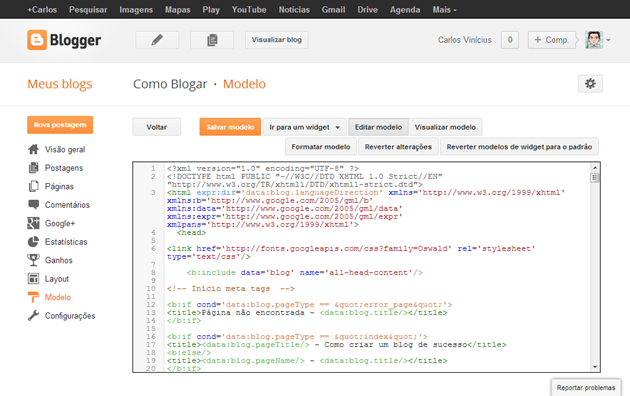Open Gmail in Google bar
Viewport: 630px width, 396px height.
333,10
